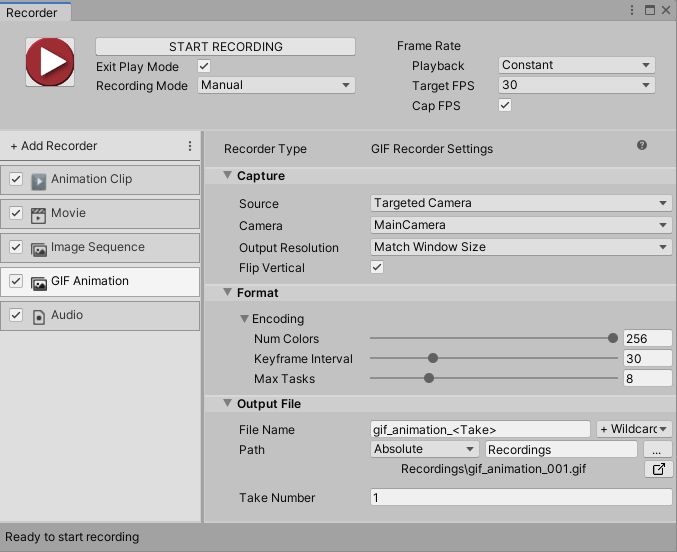Select GIF Animation in recorder list
This screenshot has width=677, height=552.
[100, 282]
